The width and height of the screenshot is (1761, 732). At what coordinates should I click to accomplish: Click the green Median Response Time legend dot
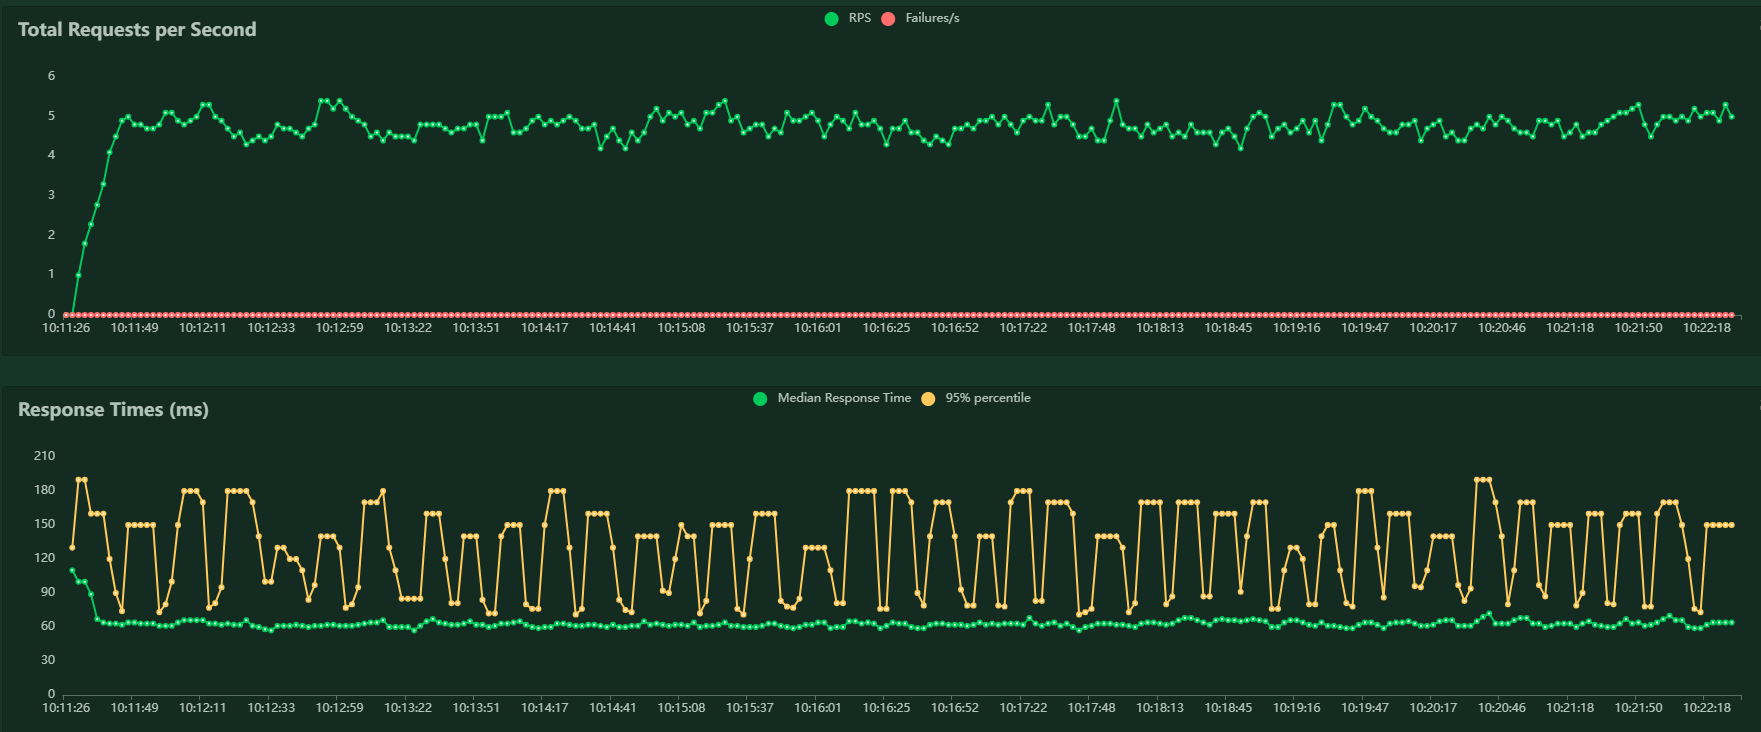(760, 399)
